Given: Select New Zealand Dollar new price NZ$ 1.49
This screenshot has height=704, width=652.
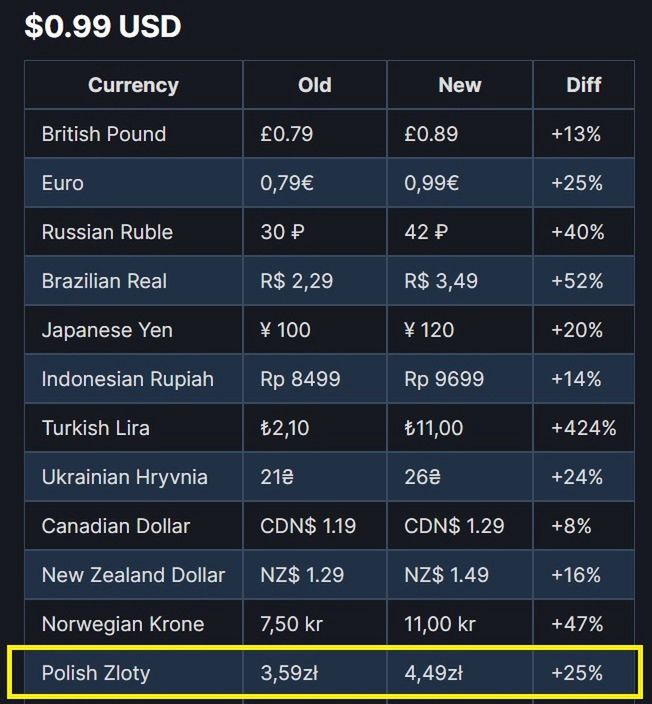Looking at the screenshot, I should pos(446,575).
